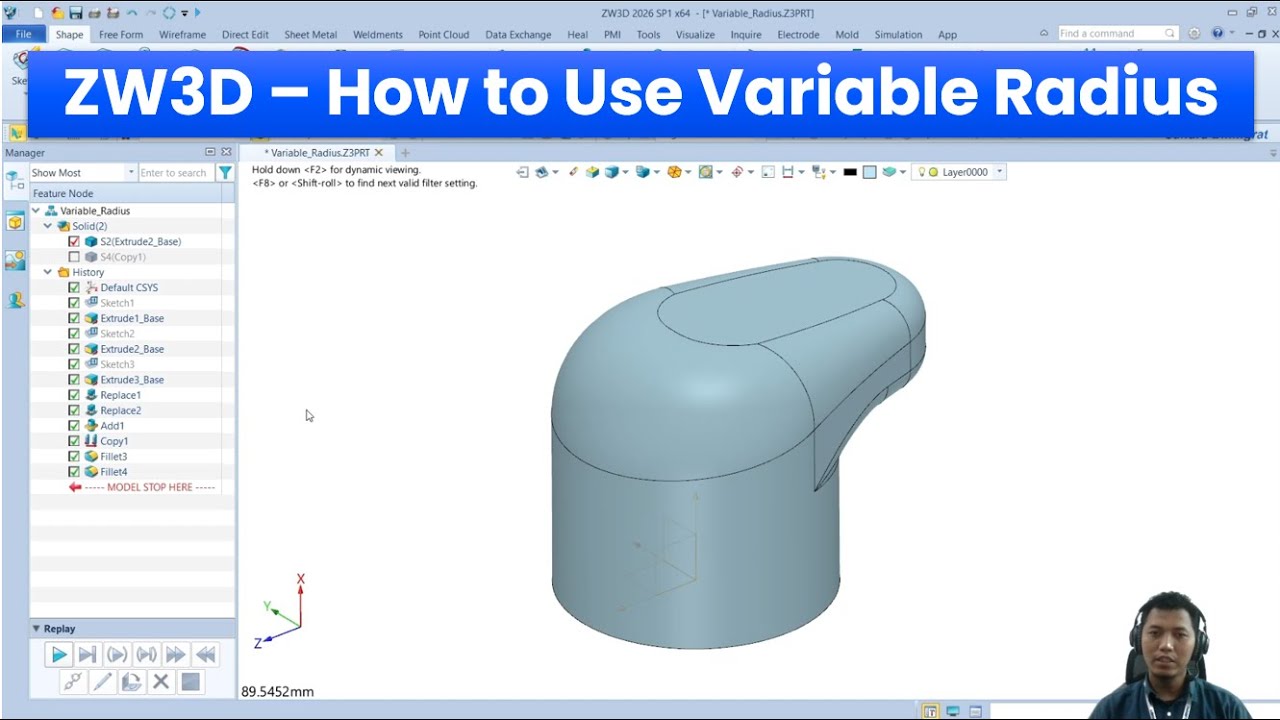The width and height of the screenshot is (1280, 720).
Task: Click the assembly tree icon in Manager sidebar
Action: (x=15, y=181)
